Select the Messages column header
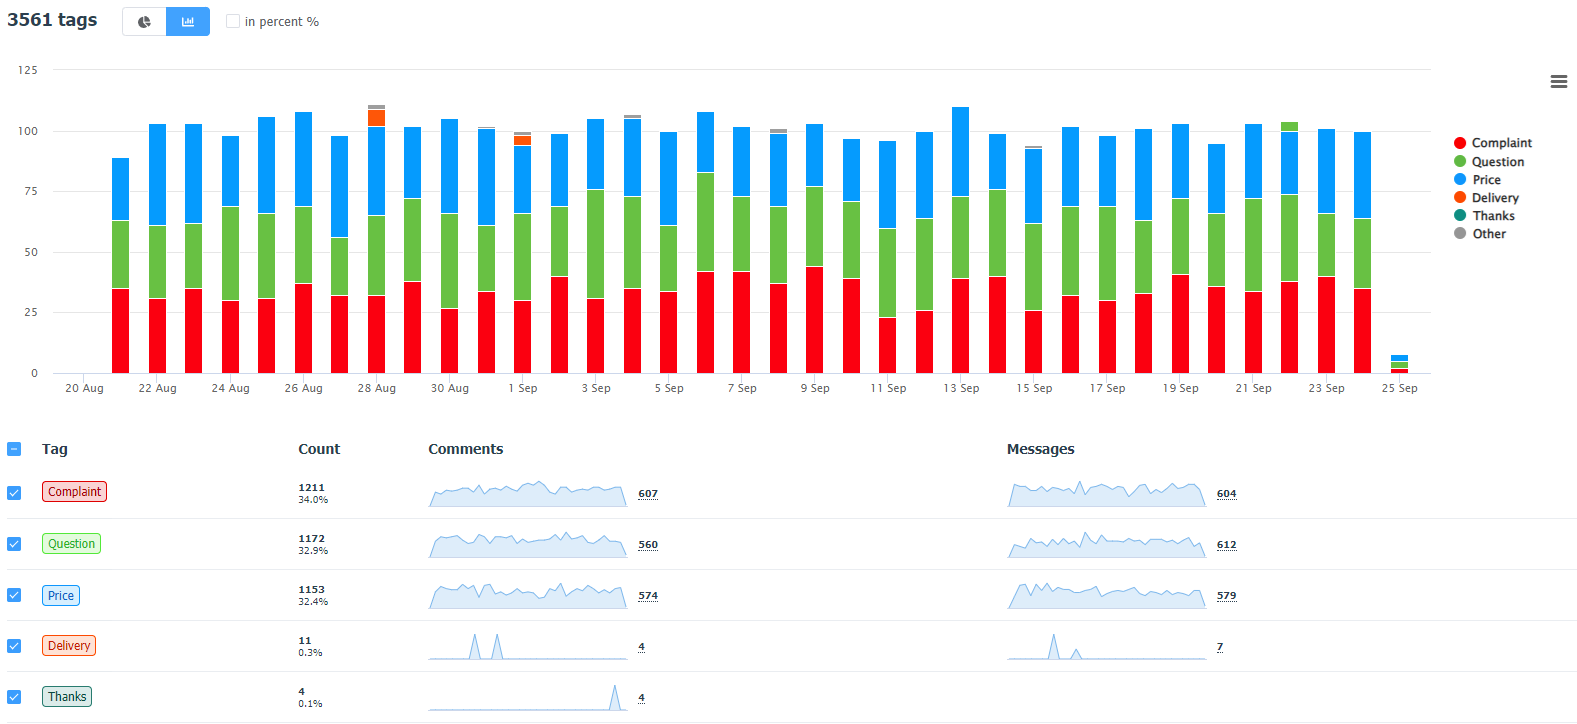This screenshot has width=1577, height=724. click(x=1041, y=449)
